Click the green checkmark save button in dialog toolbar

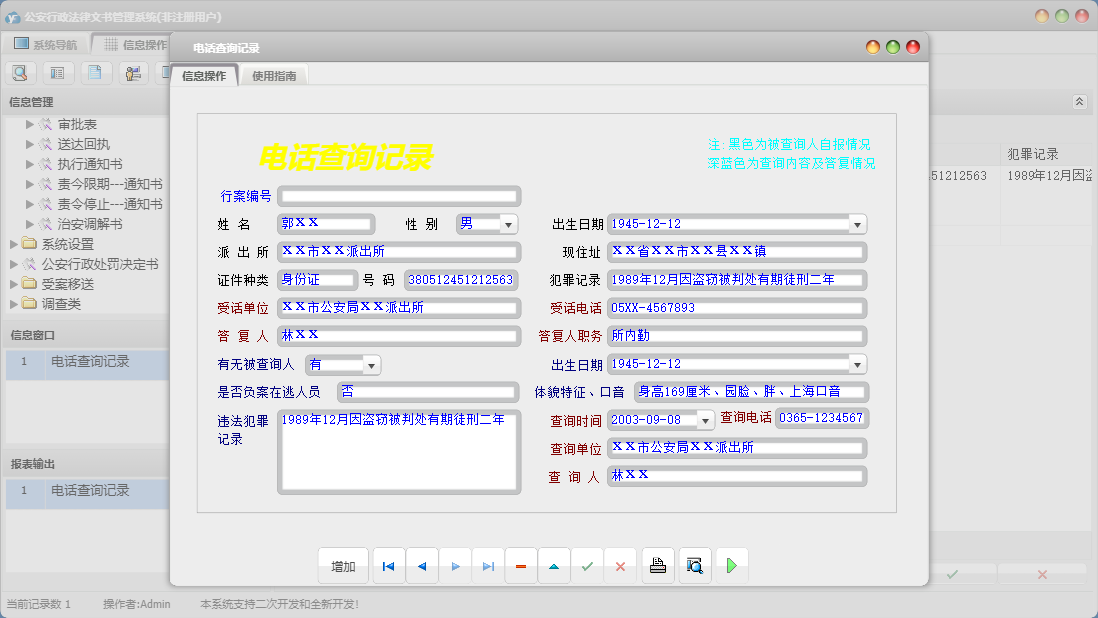pyautogui.click(x=587, y=566)
